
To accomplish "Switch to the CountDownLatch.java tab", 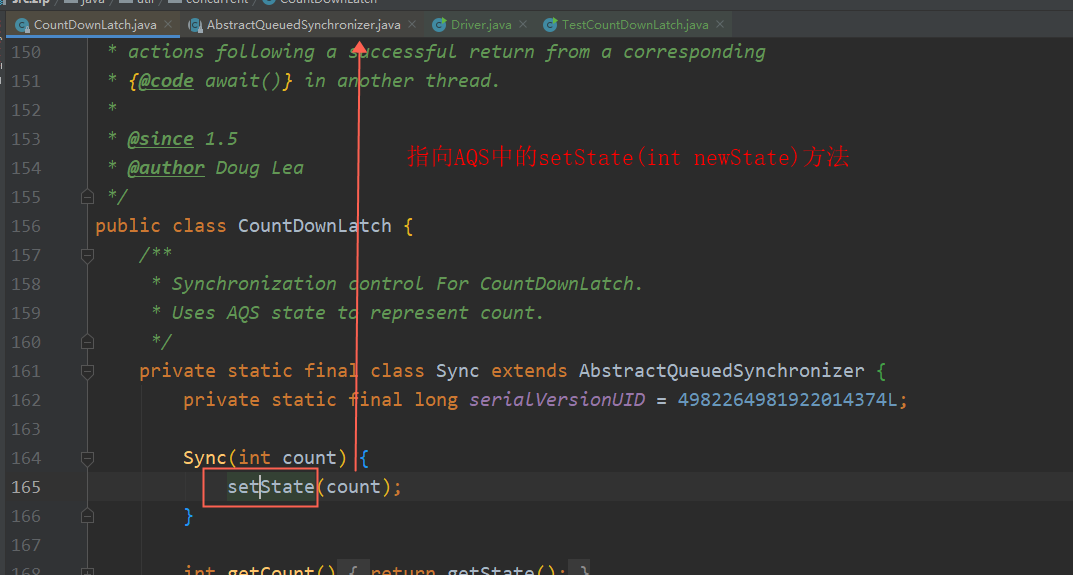I will point(94,25).
